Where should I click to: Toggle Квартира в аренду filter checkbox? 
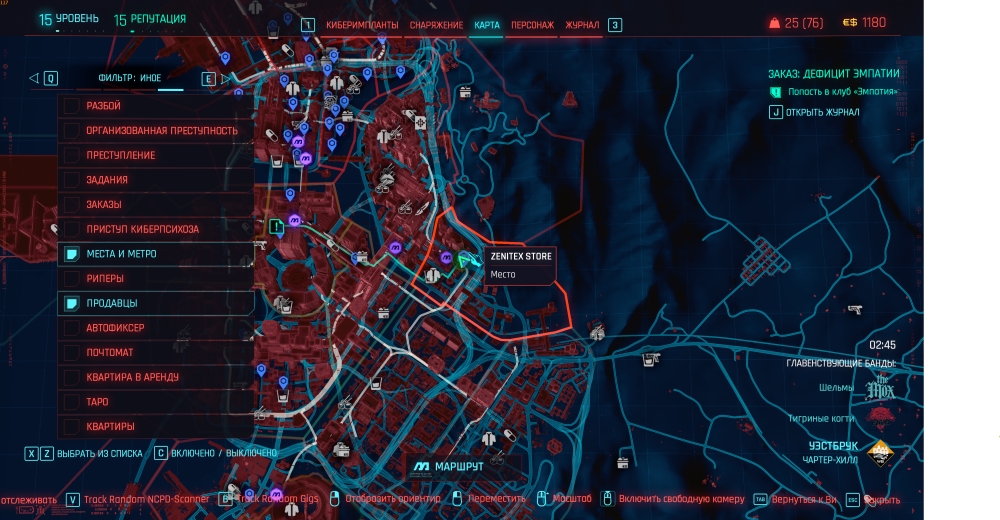point(71,377)
